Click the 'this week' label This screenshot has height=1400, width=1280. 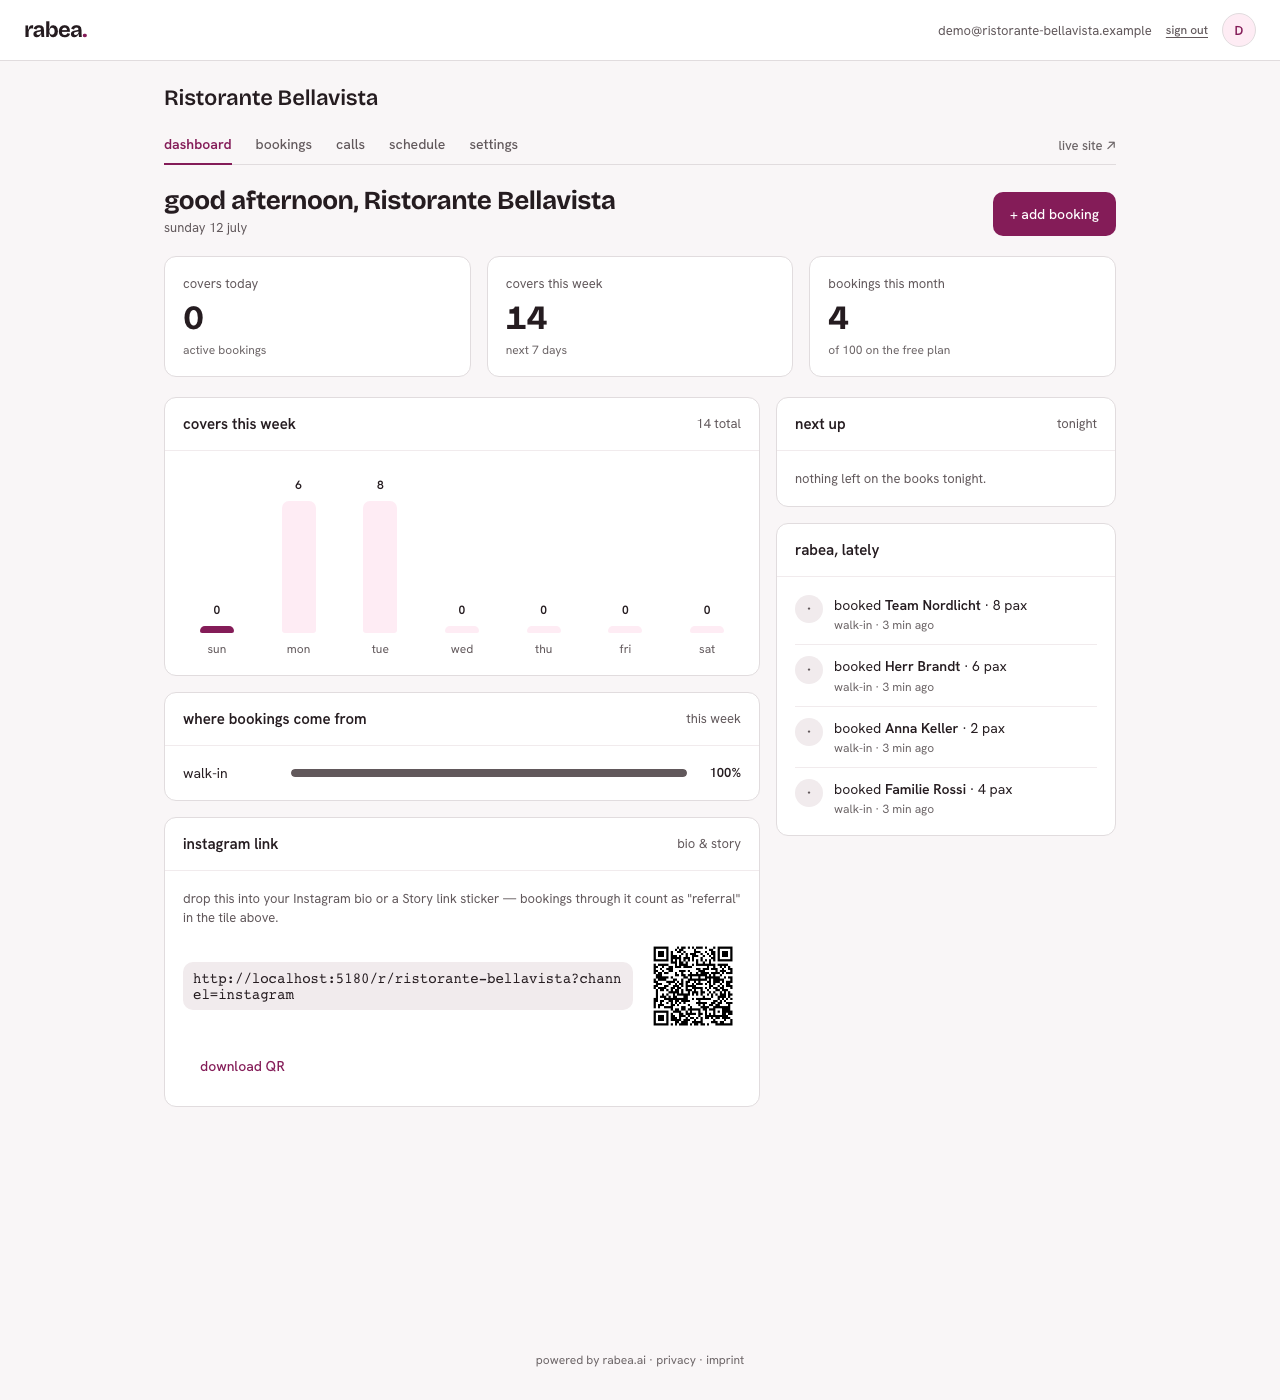[713, 719]
